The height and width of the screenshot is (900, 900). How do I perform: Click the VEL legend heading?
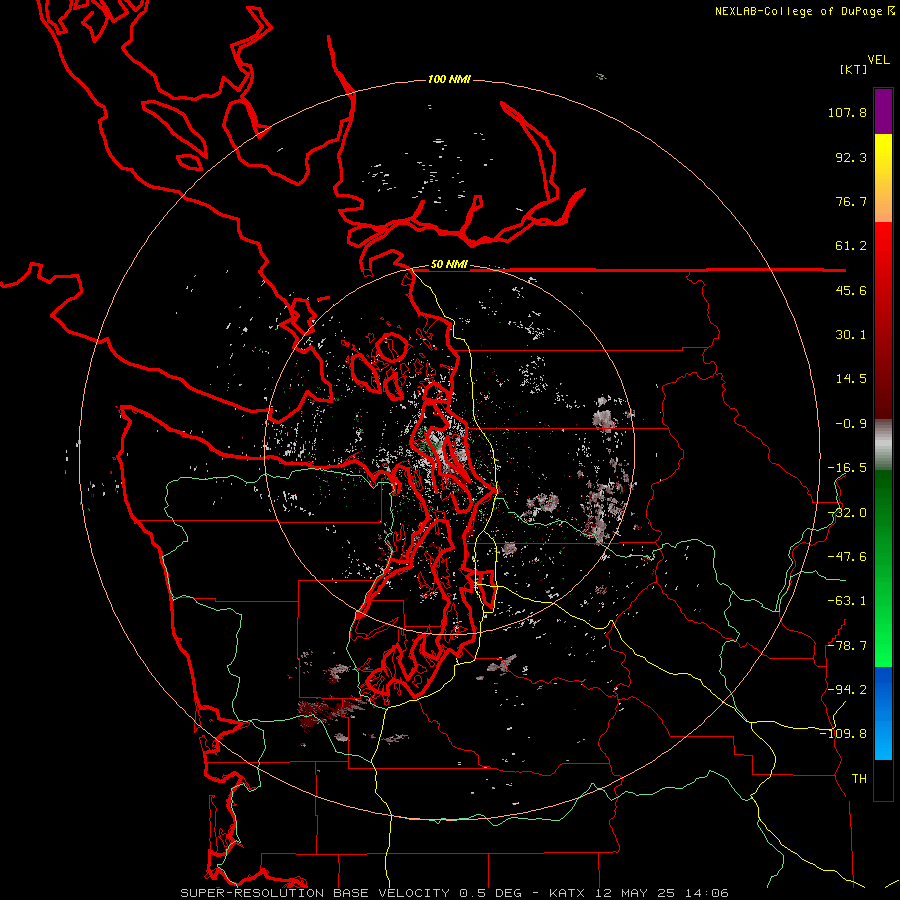pyautogui.click(x=879, y=60)
